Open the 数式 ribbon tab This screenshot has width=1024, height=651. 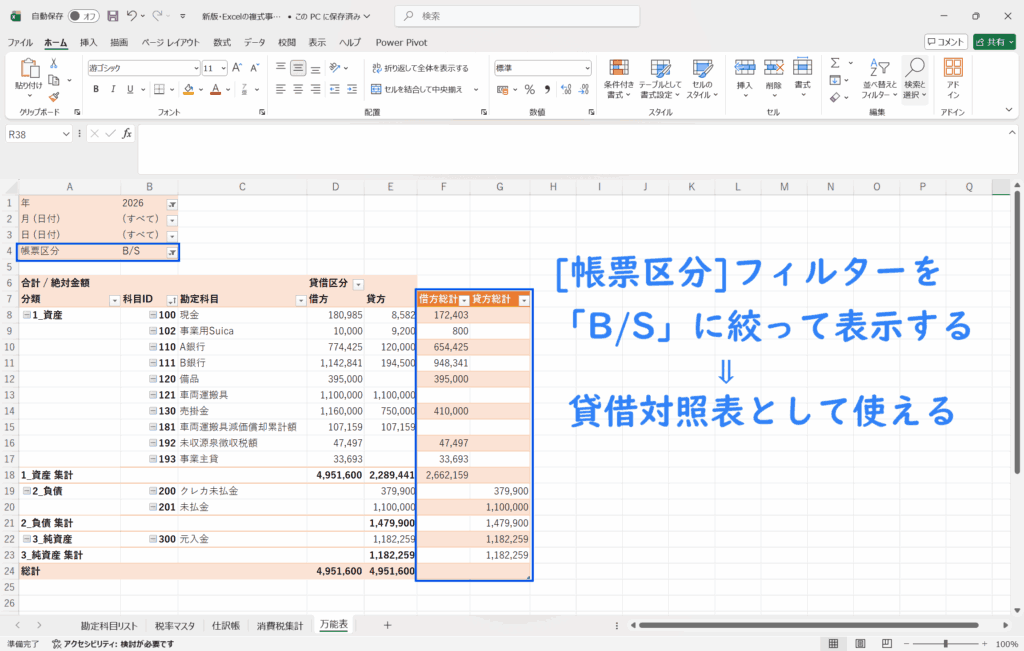pos(222,42)
